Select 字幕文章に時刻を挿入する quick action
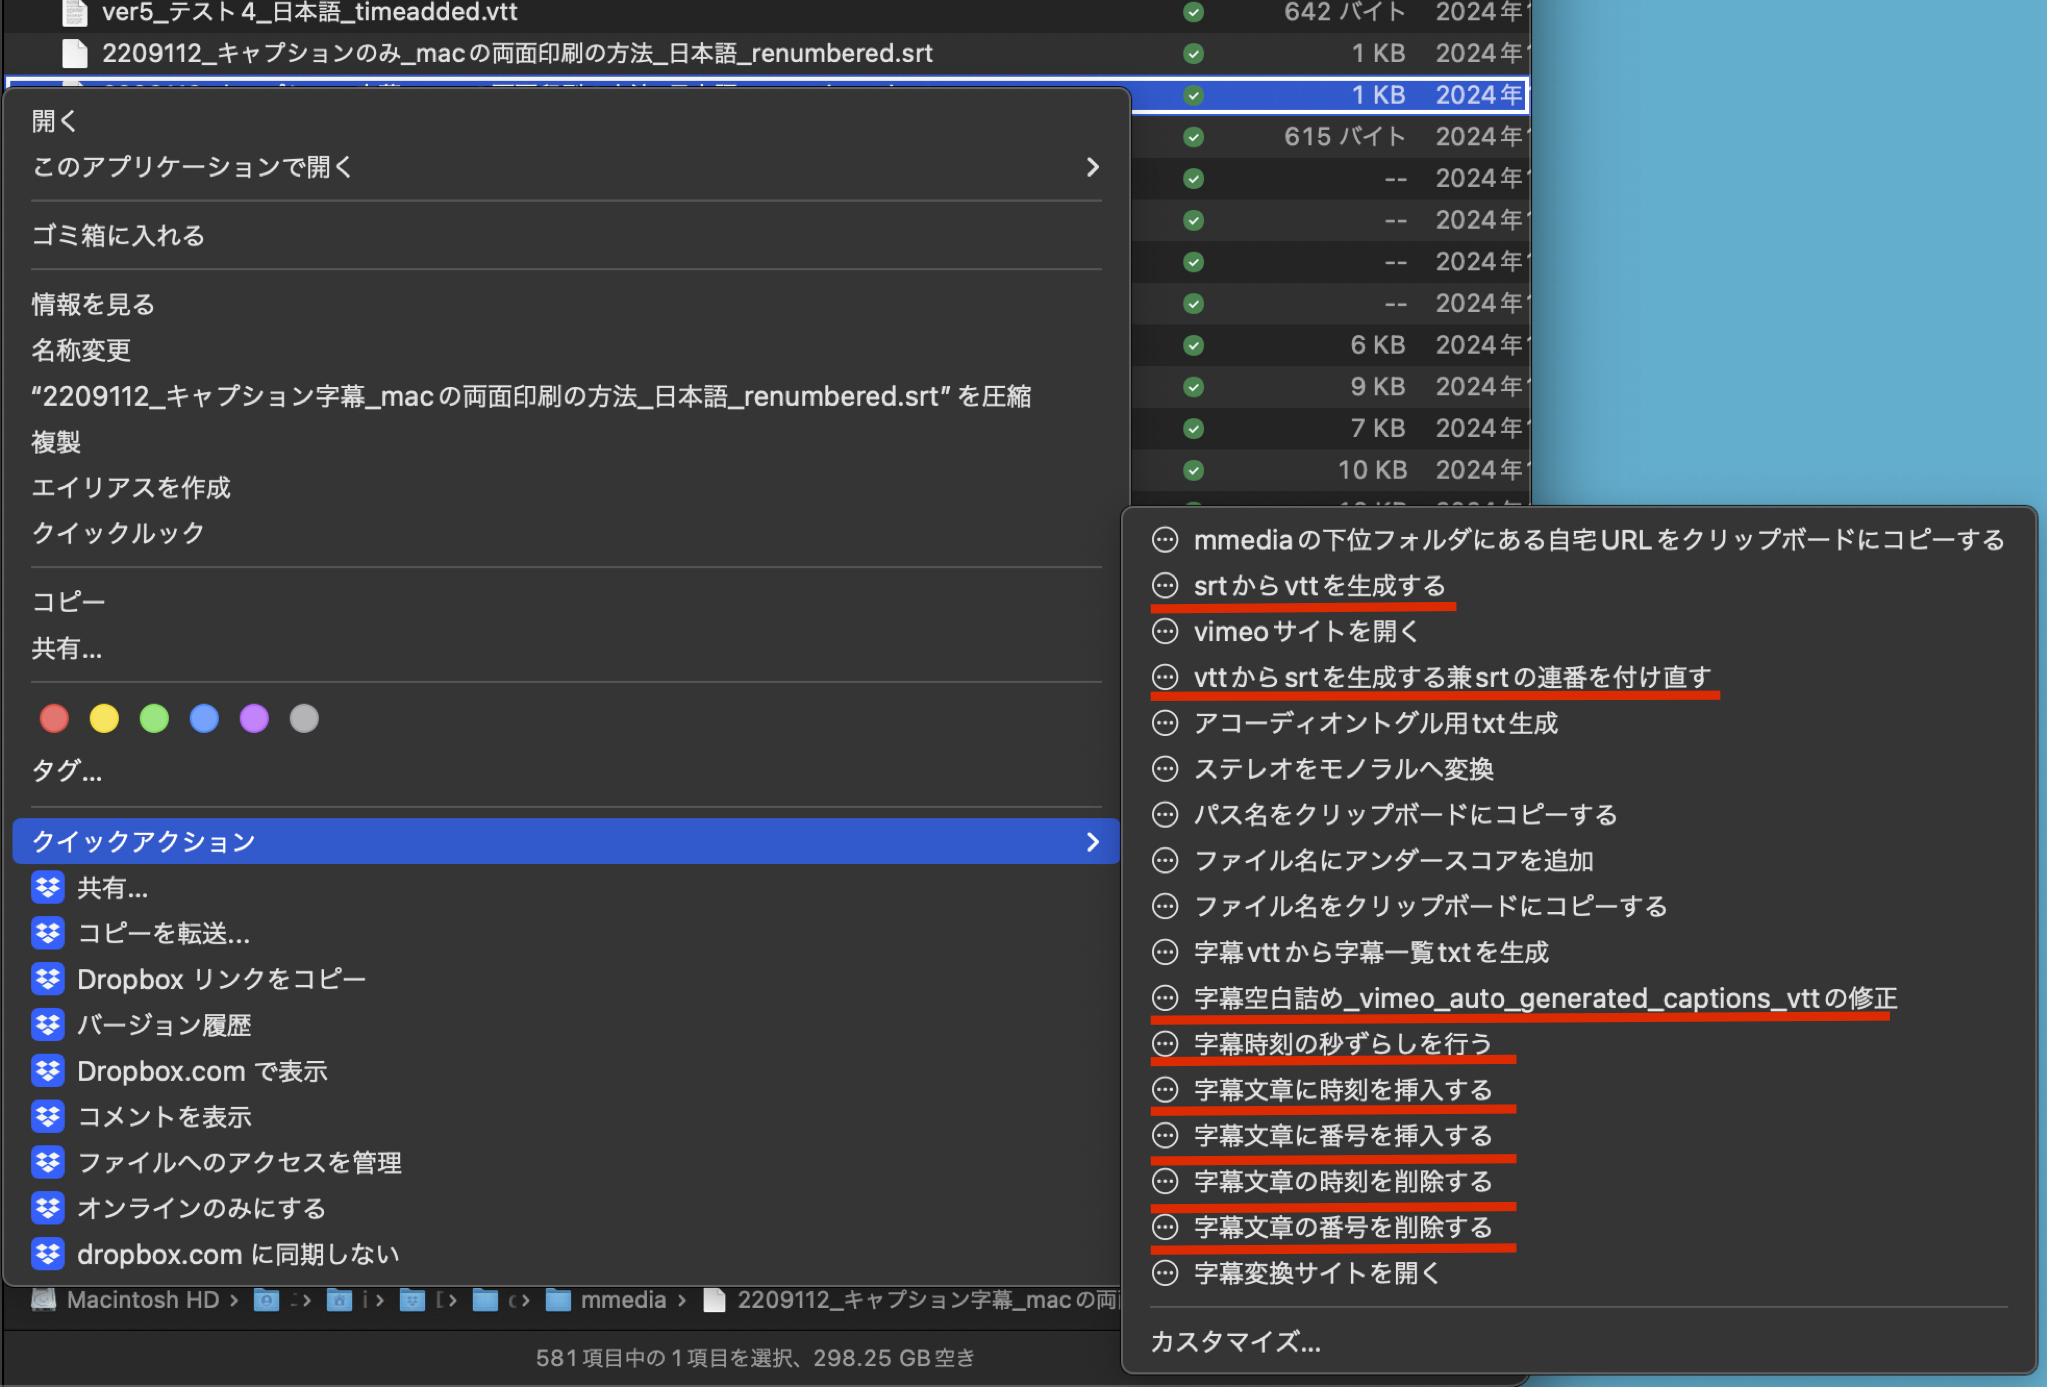 [1342, 1090]
